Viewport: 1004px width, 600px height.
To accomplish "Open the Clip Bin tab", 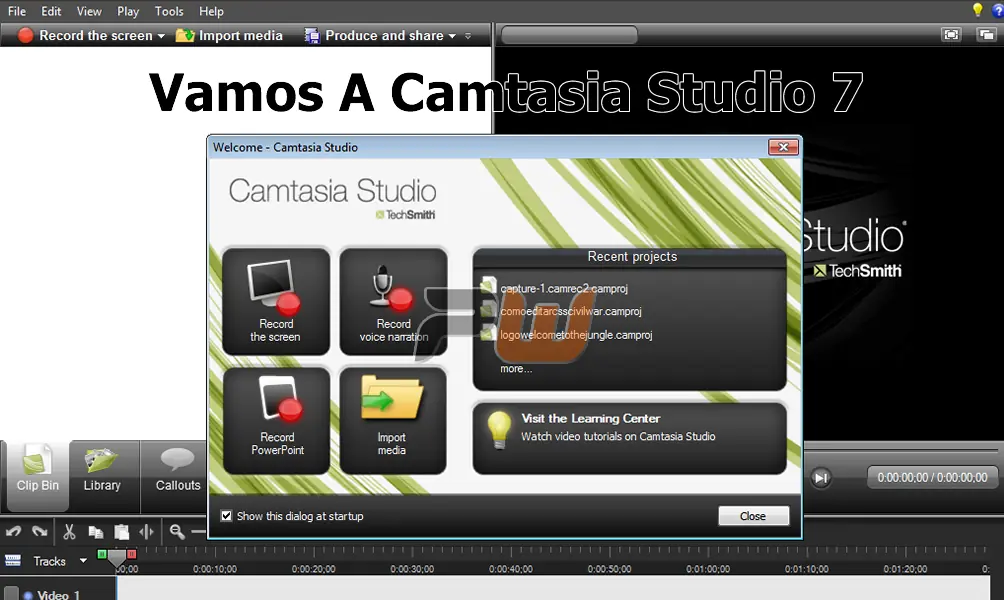I will pyautogui.click(x=37, y=475).
